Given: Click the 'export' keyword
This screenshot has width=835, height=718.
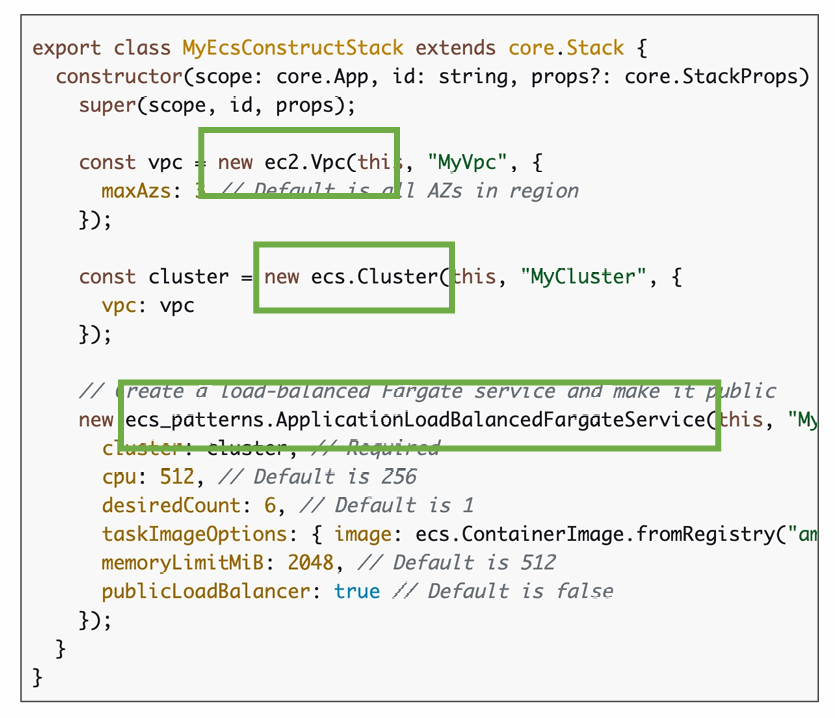Looking at the screenshot, I should point(67,48).
